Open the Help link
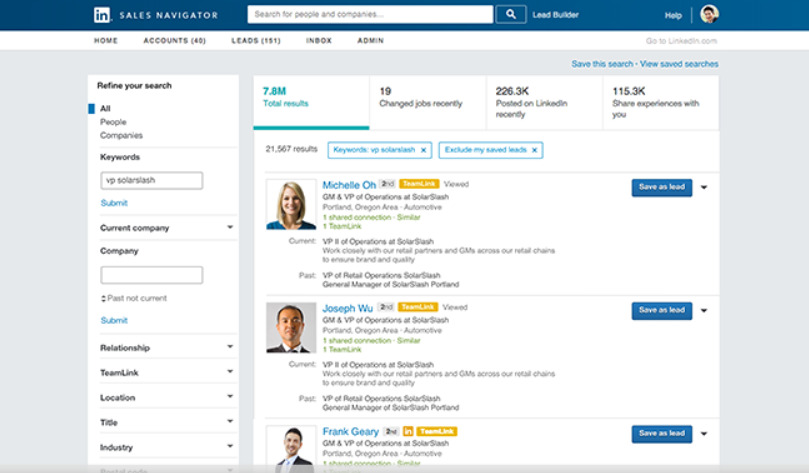Screen dimensions: 809x473 tap(673, 15)
